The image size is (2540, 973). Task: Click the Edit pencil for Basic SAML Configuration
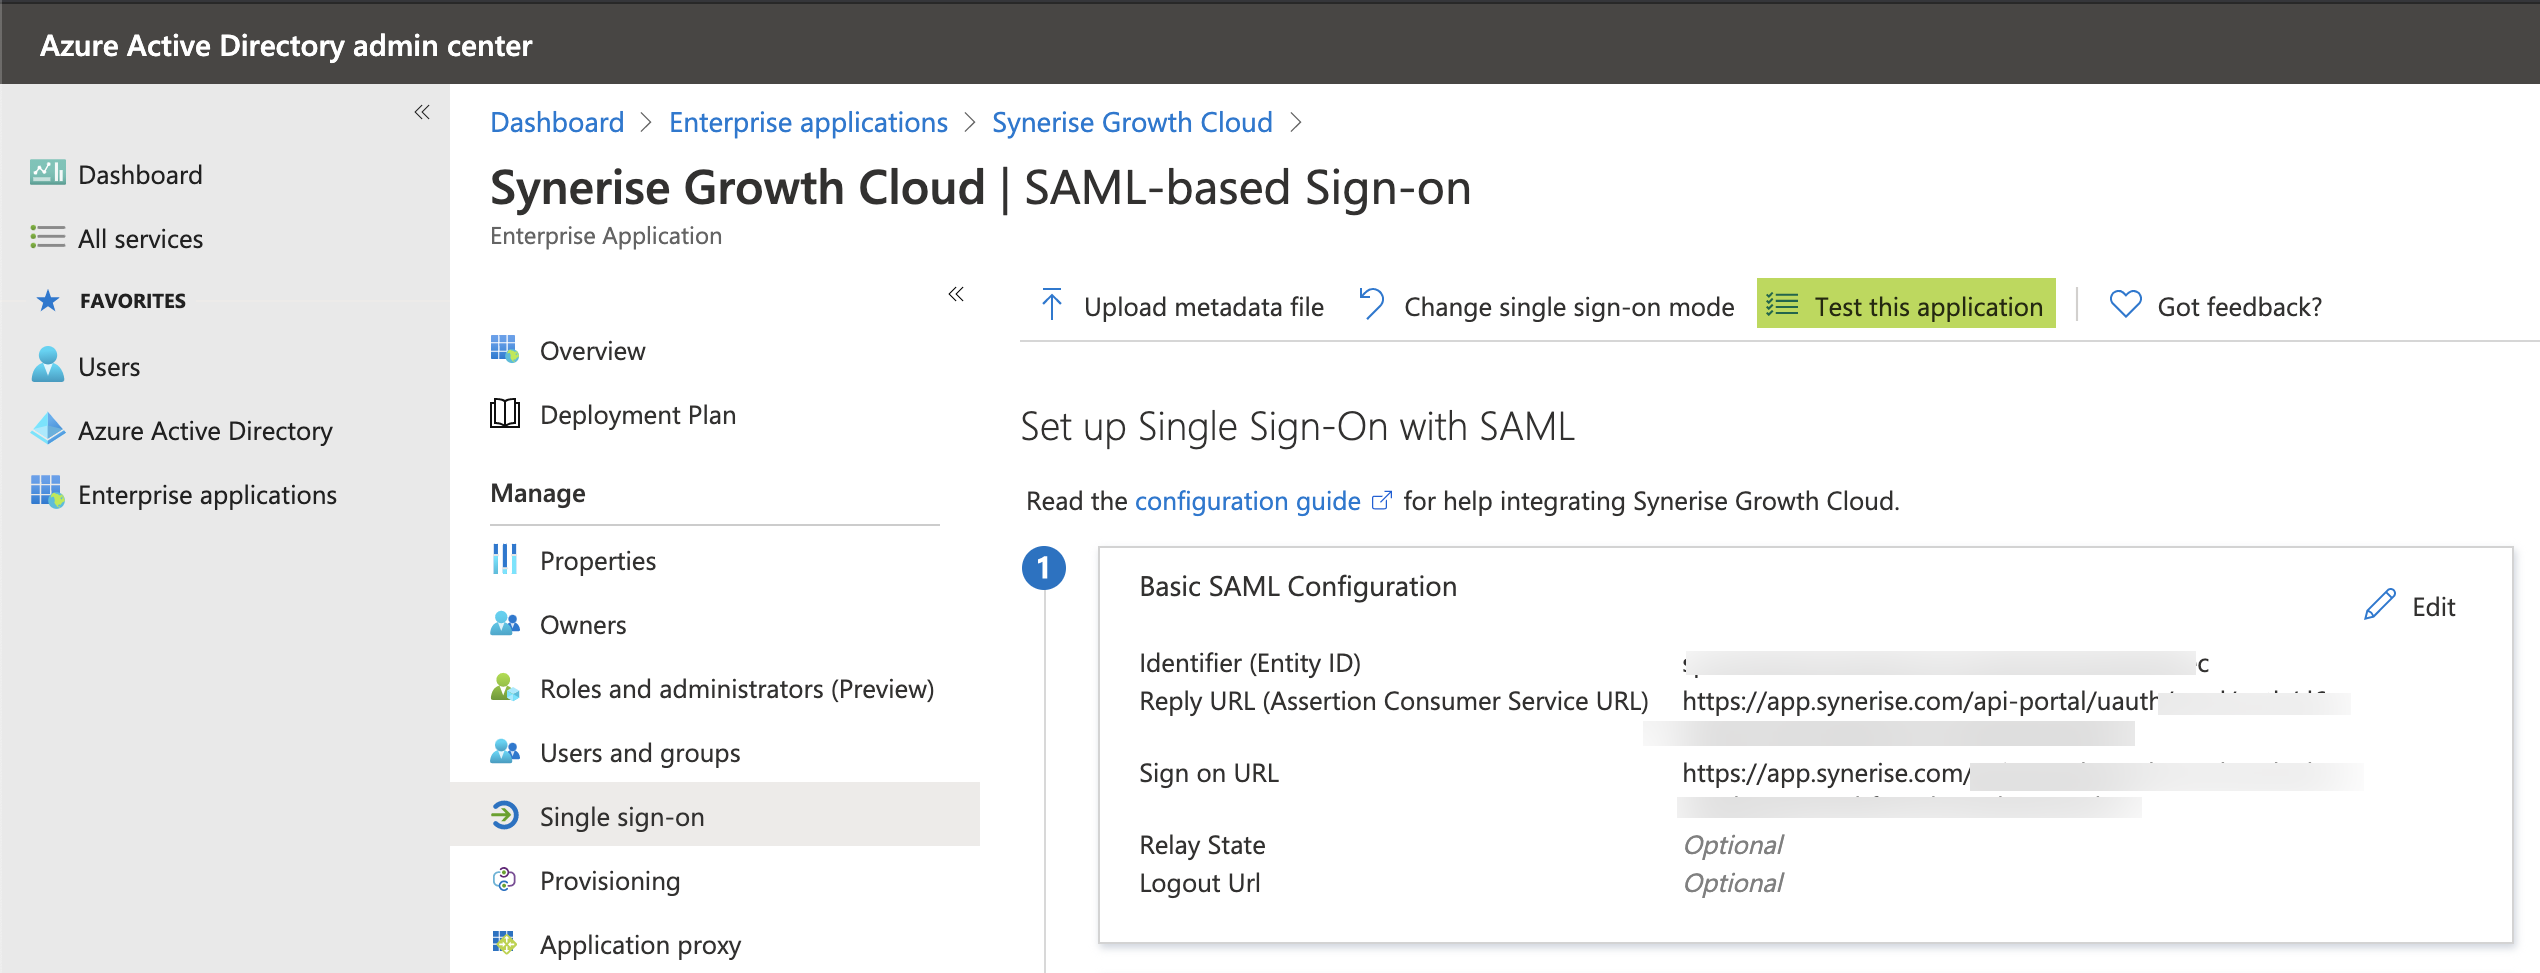[2379, 604]
